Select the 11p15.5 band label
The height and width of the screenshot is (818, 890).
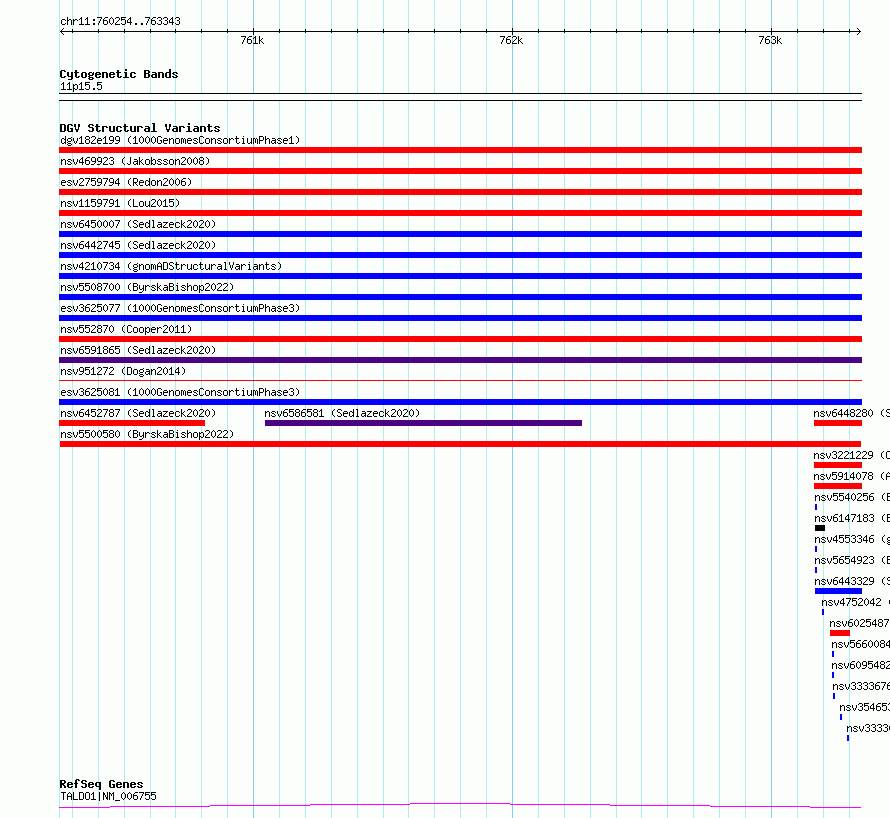(x=81, y=86)
